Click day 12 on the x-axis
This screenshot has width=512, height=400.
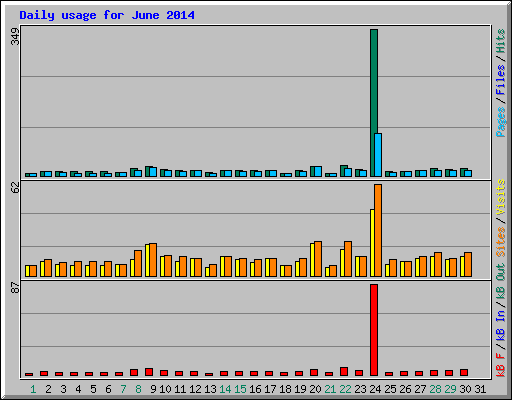(195, 389)
